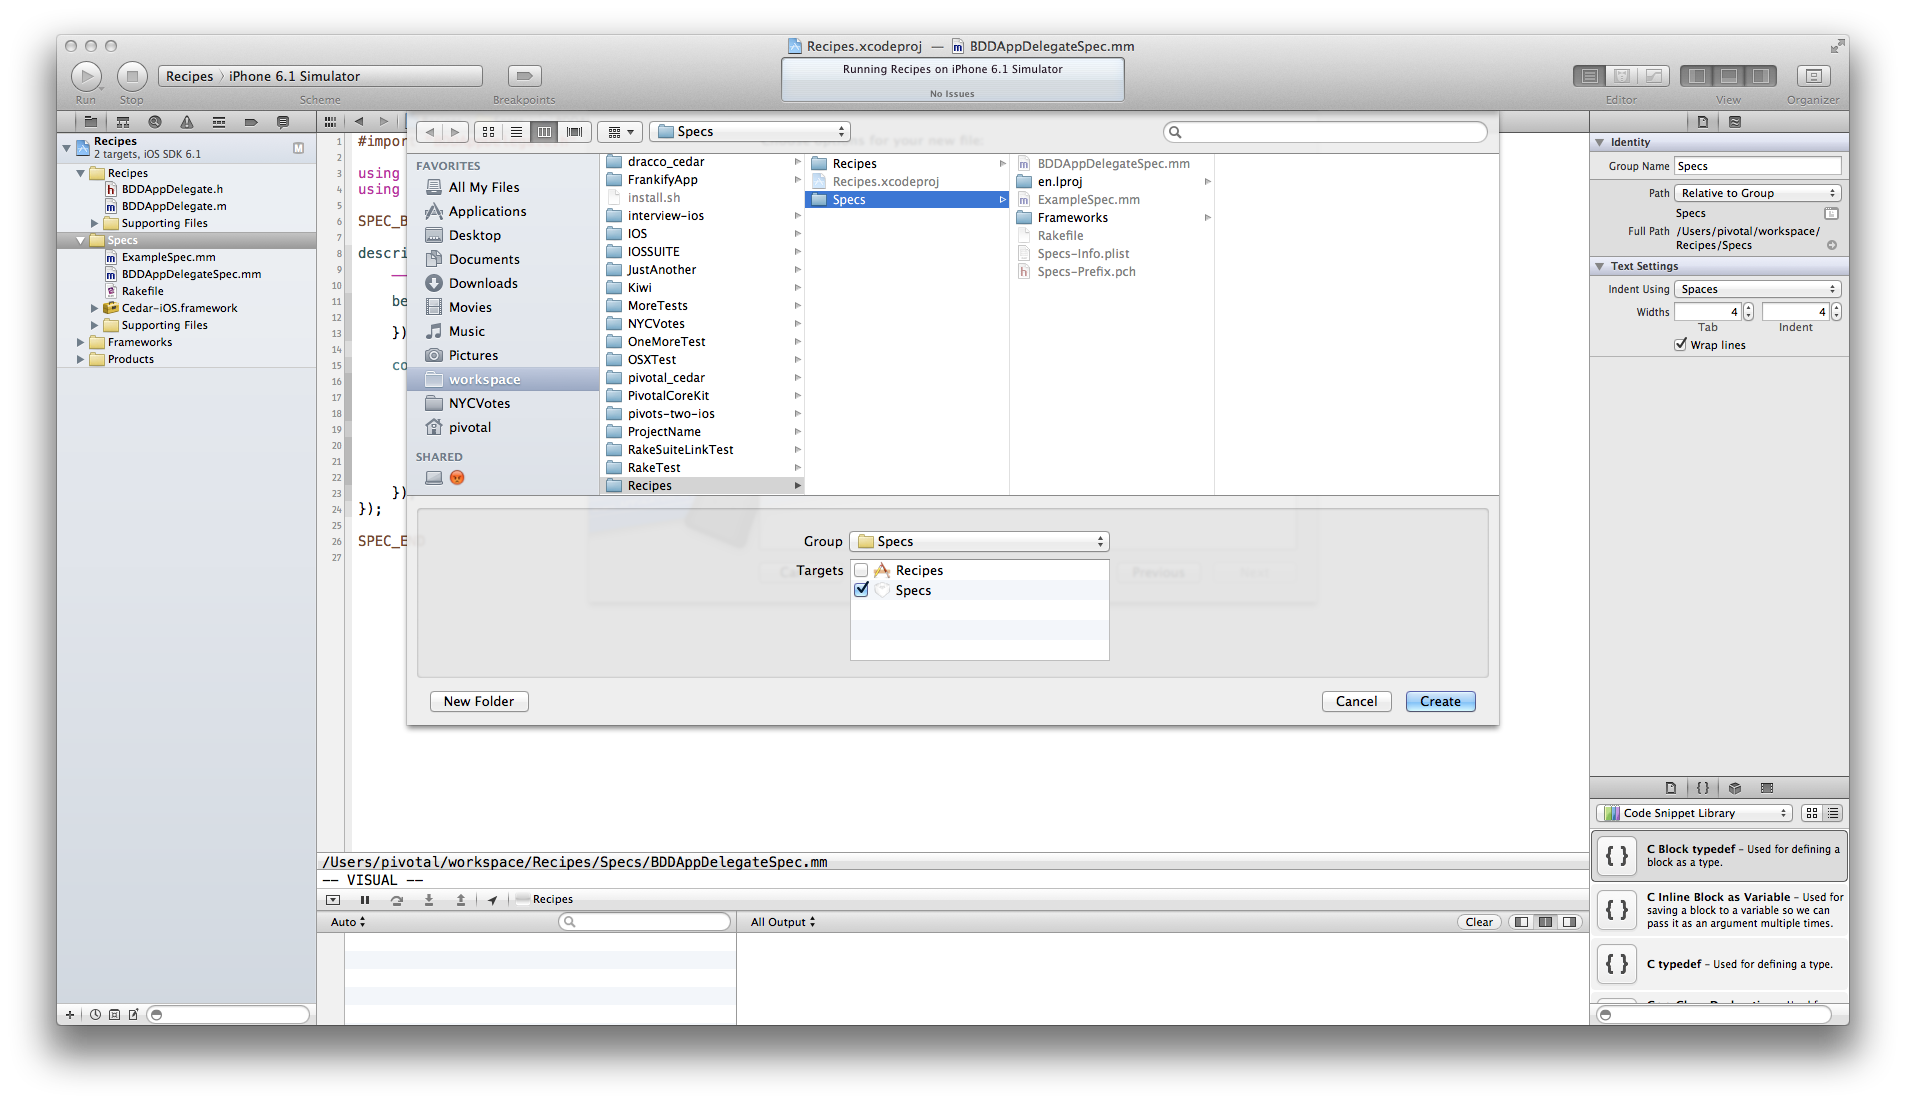Switch to the Version editor
The height and width of the screenshot is (1104, 1906).
click(1654, 76)
